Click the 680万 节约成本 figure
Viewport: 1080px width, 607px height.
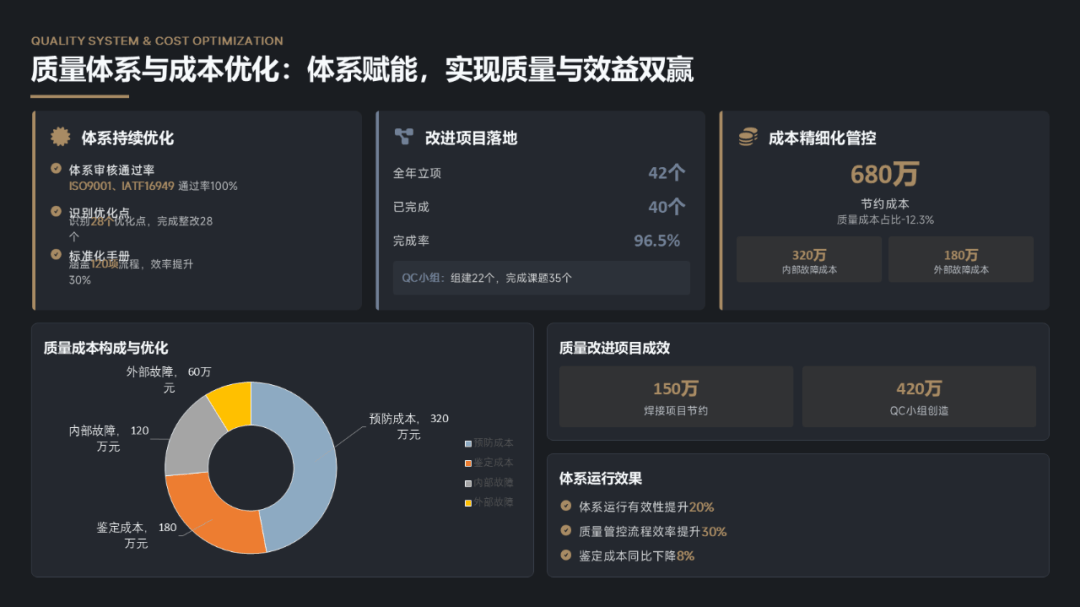(884, 175)
